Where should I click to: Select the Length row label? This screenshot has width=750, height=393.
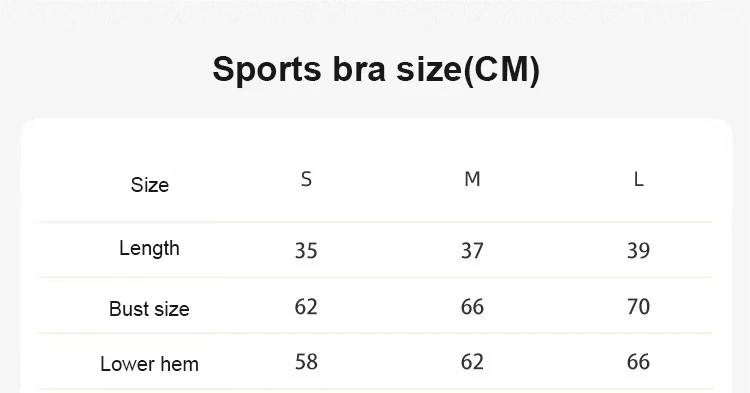point(149,249)
